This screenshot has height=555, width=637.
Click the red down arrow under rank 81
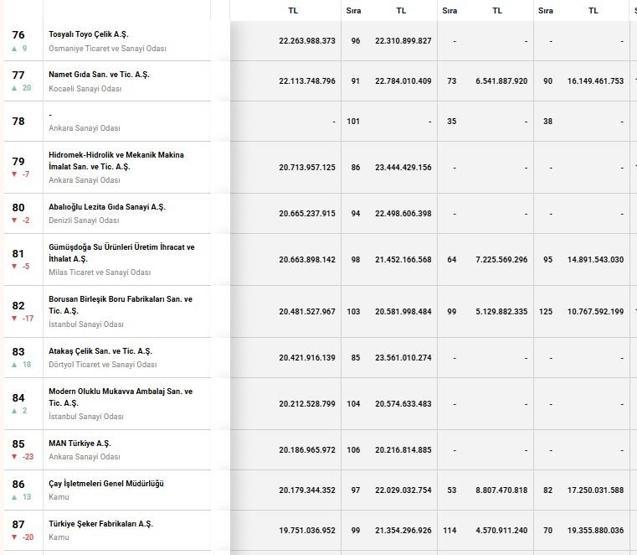(x=14, y=267)
